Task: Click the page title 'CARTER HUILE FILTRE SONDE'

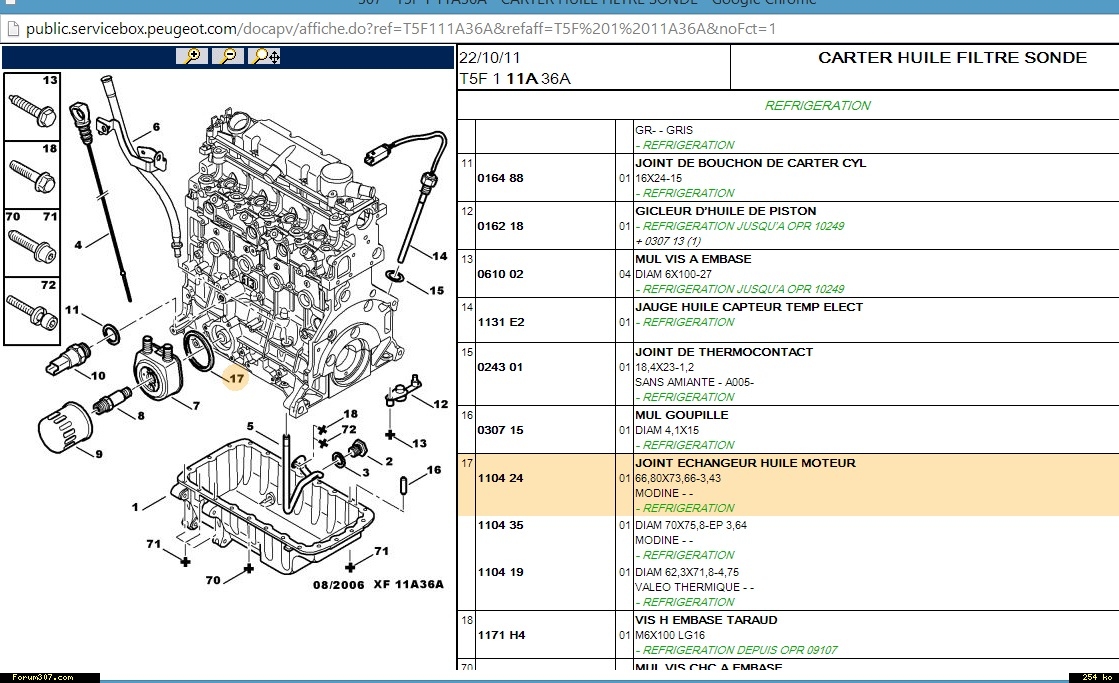Action: (x=952, y=58)
